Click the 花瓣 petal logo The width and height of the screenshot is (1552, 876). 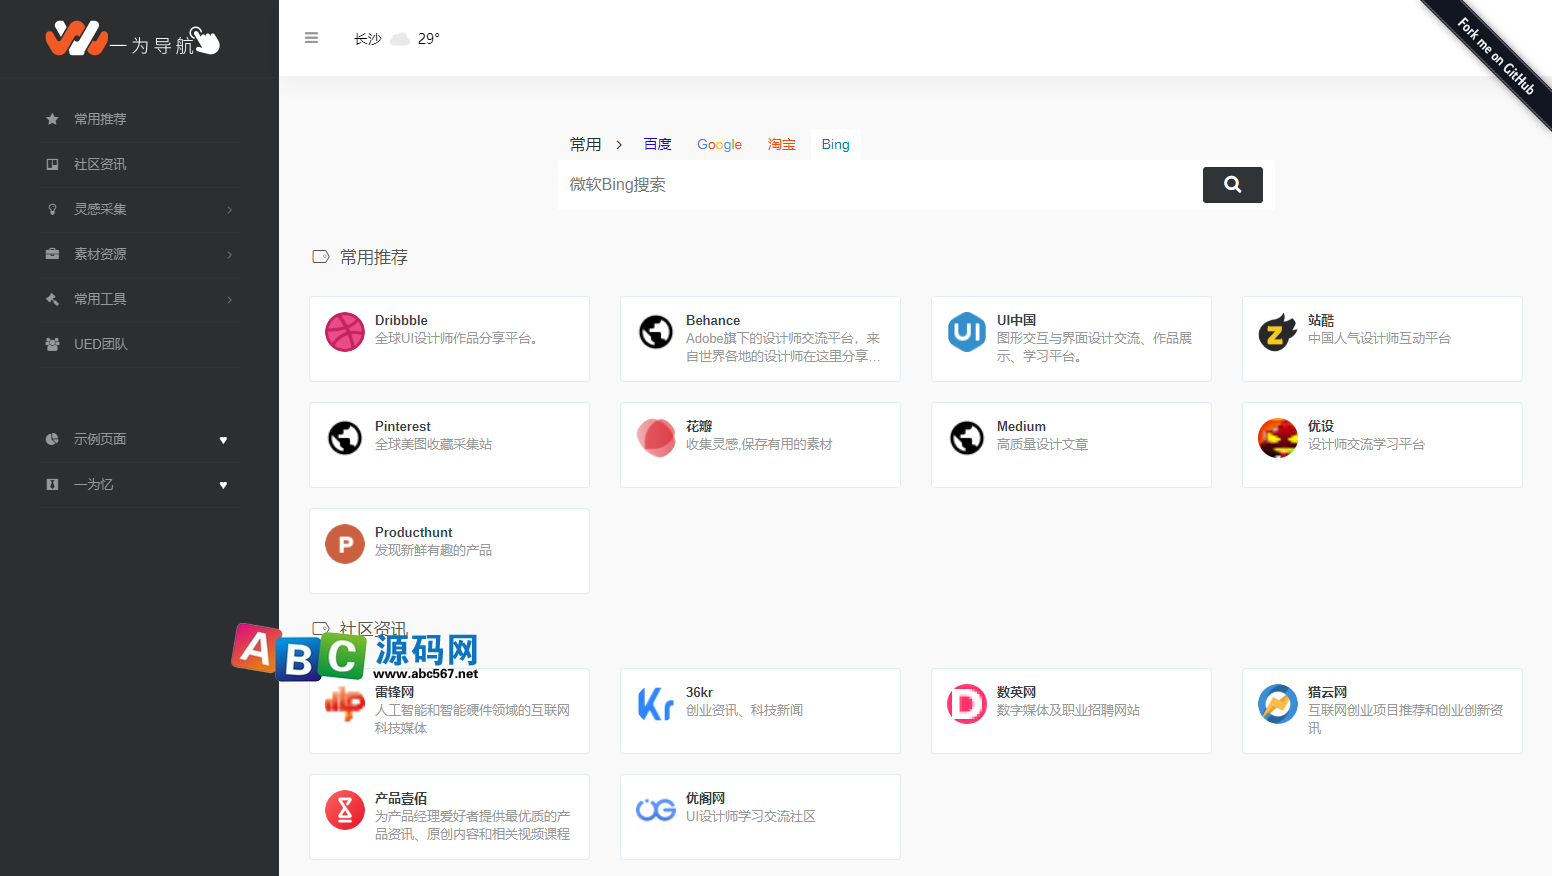pos(656,438)
